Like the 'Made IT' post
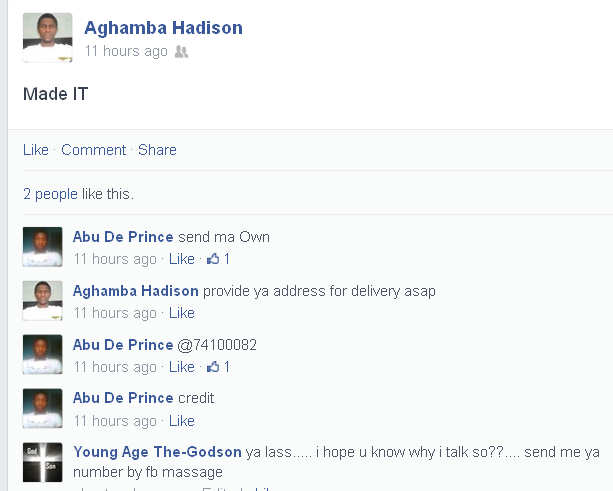 [x=36, y=150]
